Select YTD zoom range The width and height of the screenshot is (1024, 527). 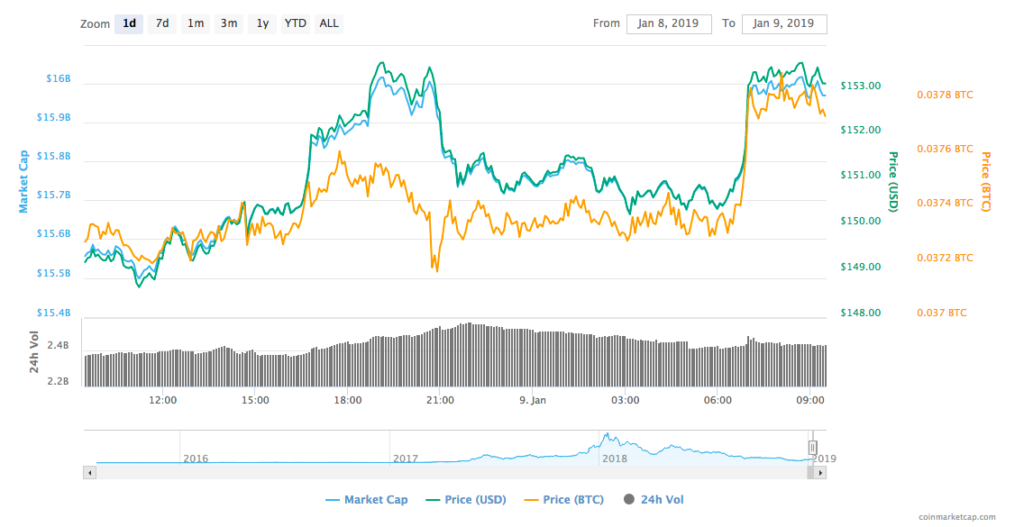point(295,23)
